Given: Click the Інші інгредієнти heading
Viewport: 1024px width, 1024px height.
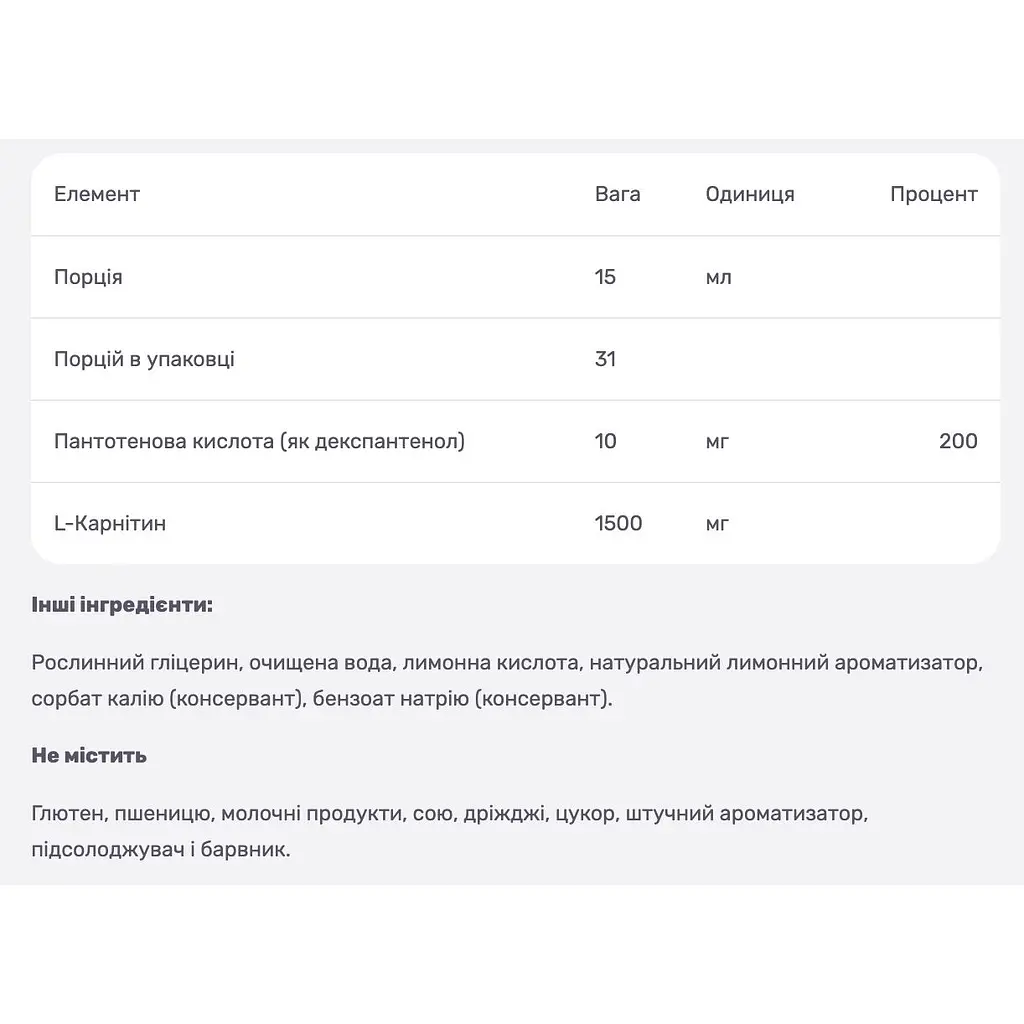Looking at the screenshot, I should (122, 605).
